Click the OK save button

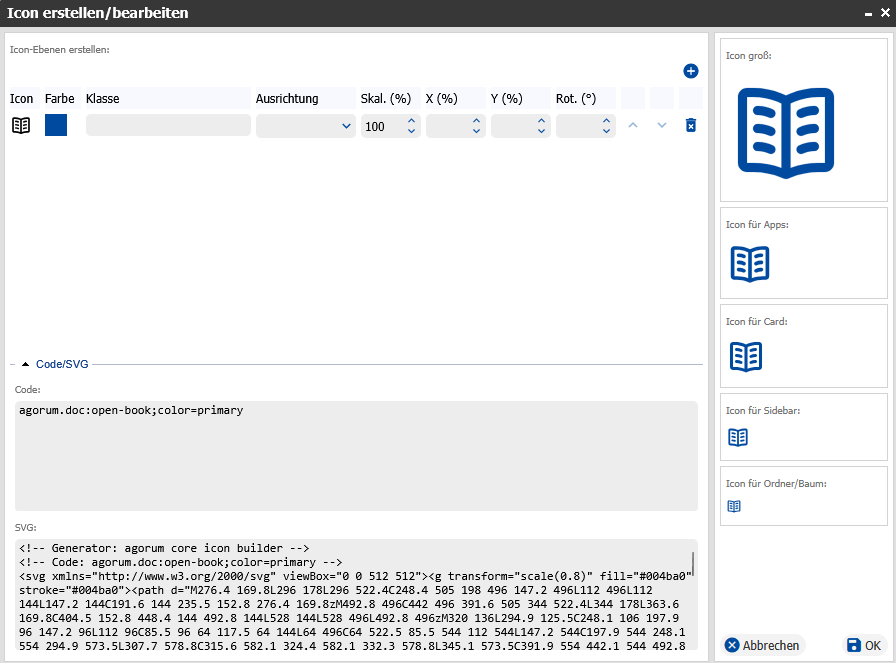coord(863,645)
